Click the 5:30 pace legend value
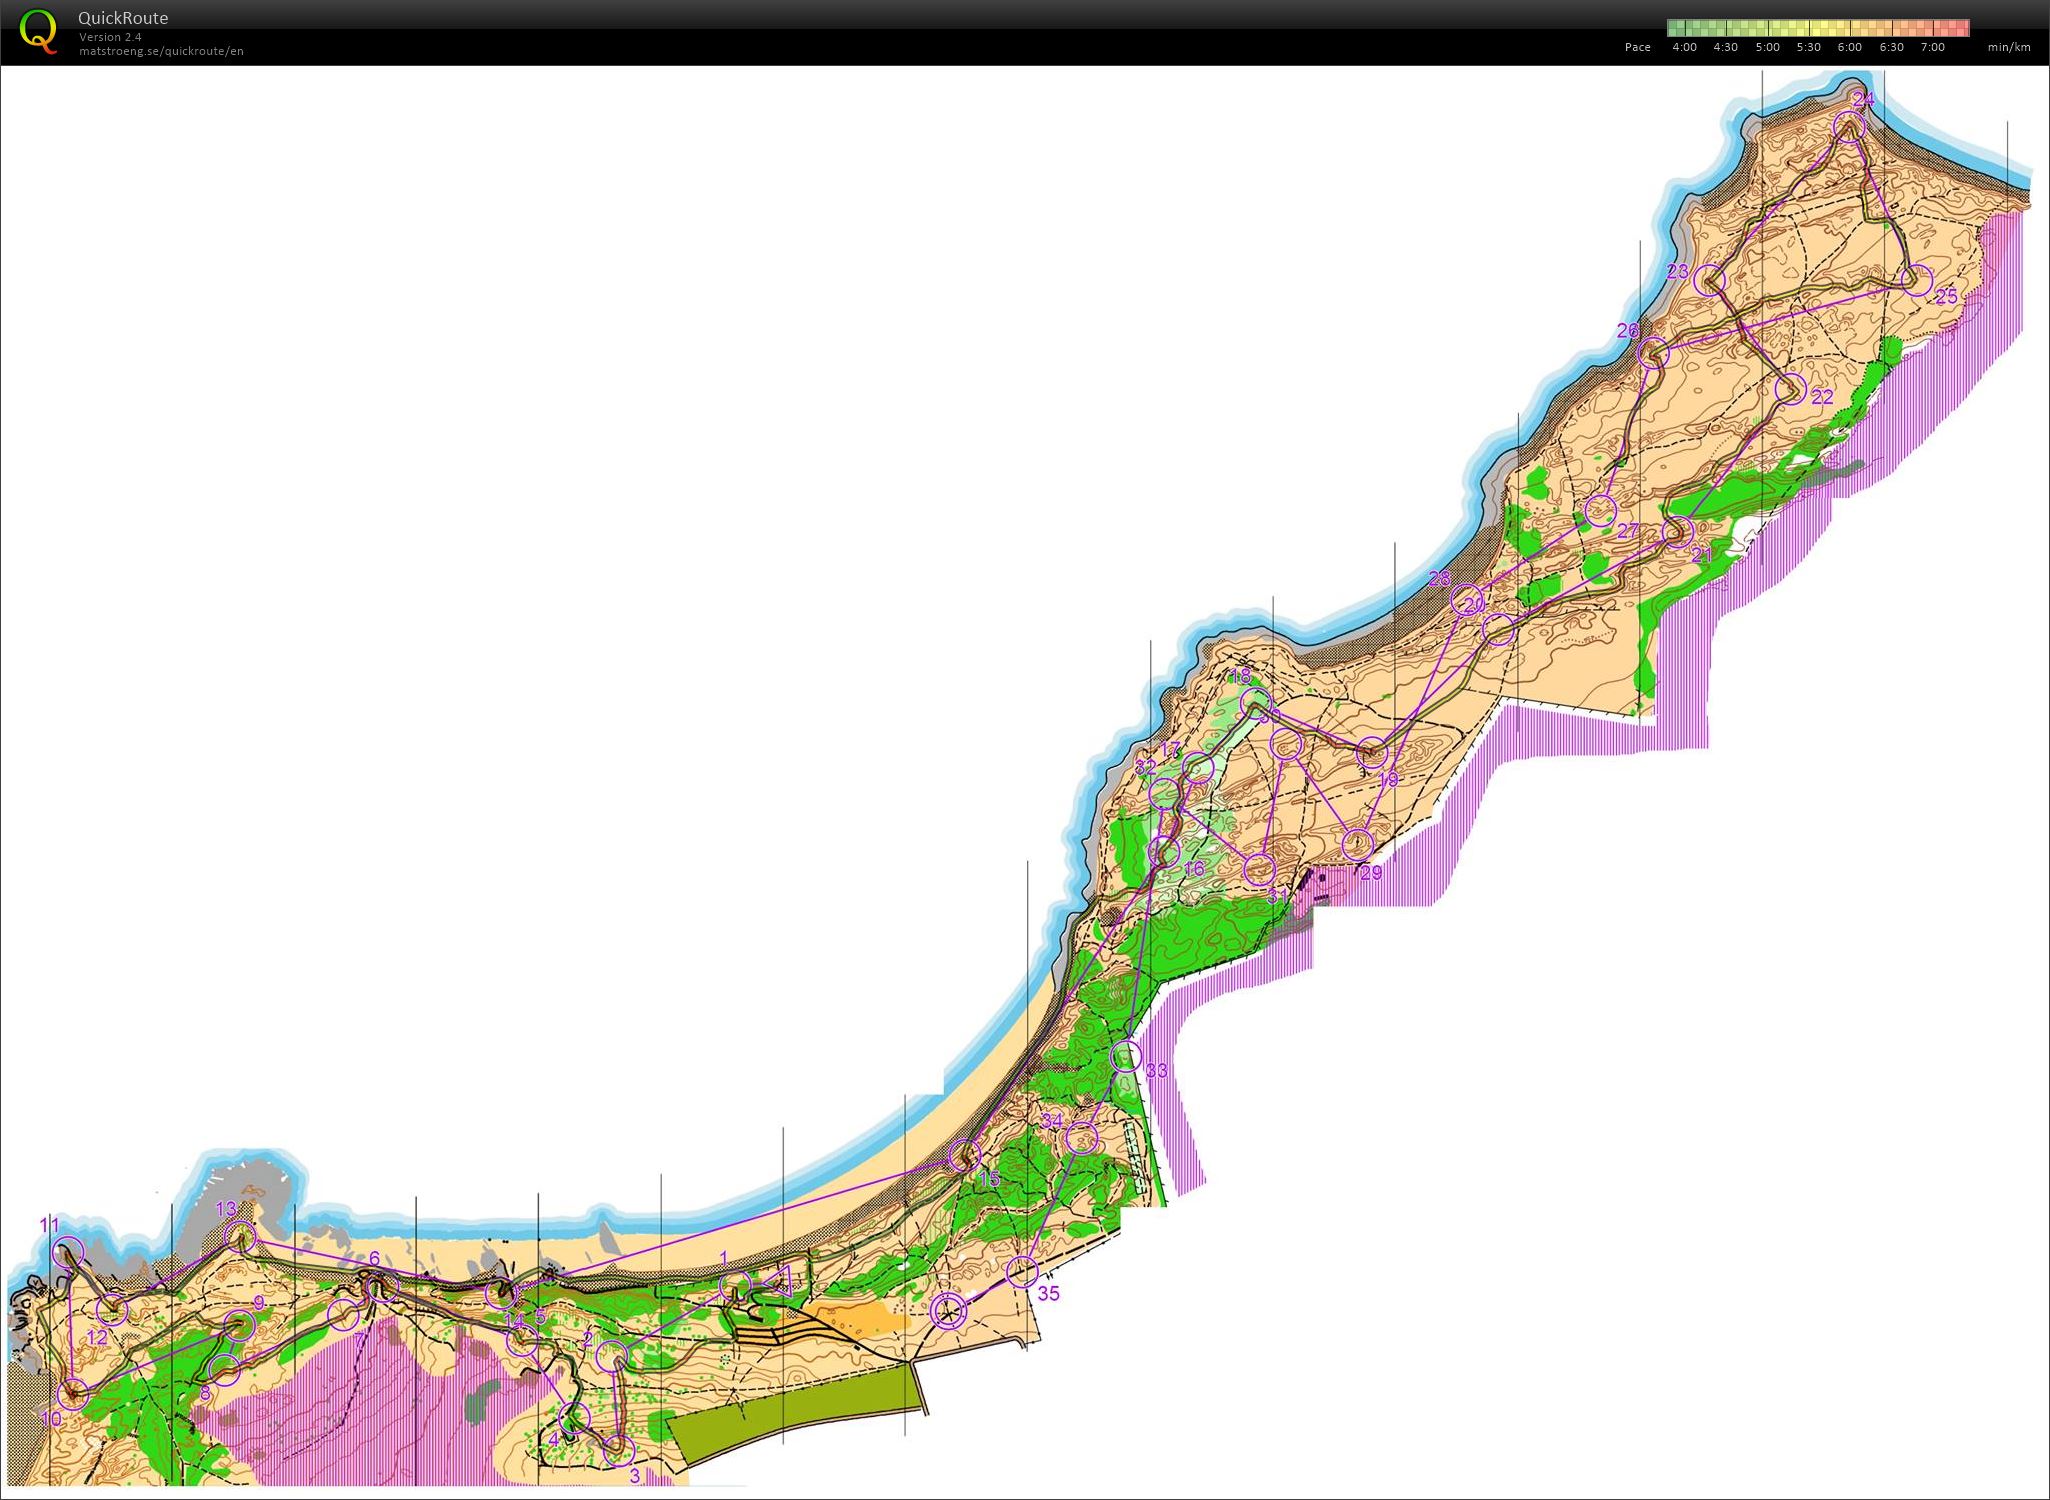2050x1500 pixels. (1808, 47)
